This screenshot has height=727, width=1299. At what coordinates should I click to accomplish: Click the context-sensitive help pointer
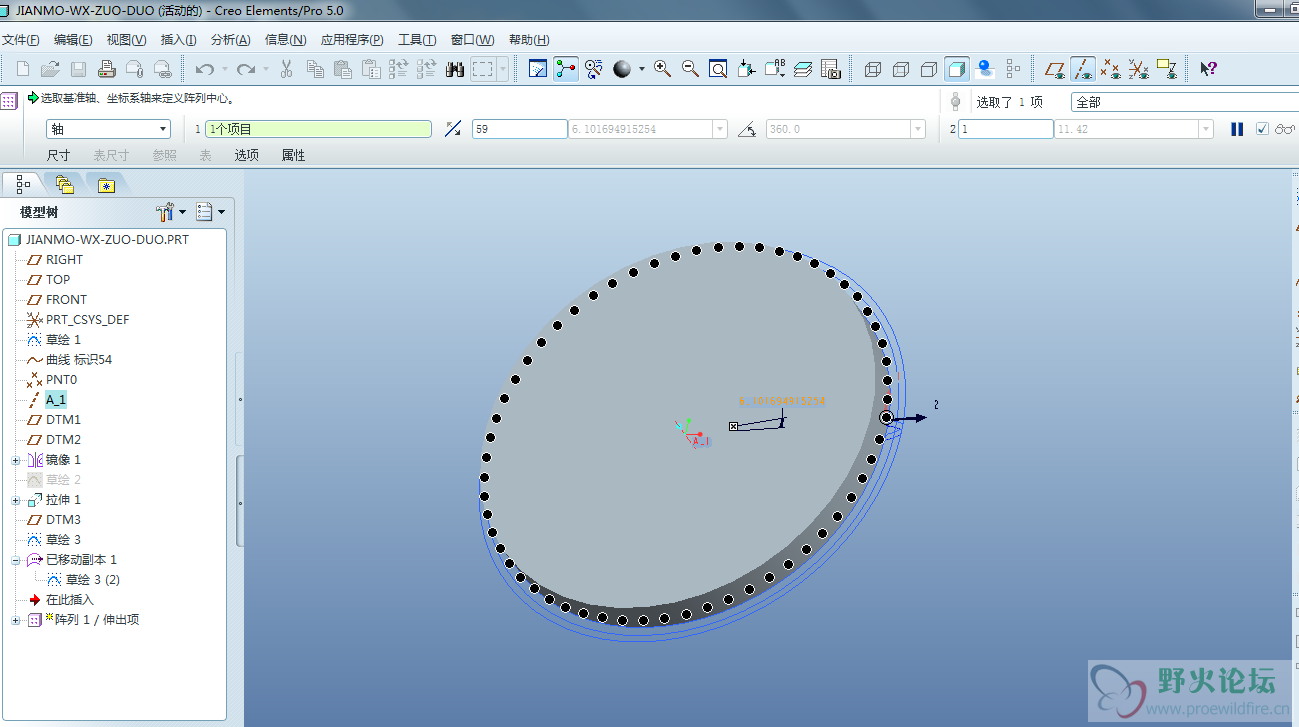pos(1208,69)
